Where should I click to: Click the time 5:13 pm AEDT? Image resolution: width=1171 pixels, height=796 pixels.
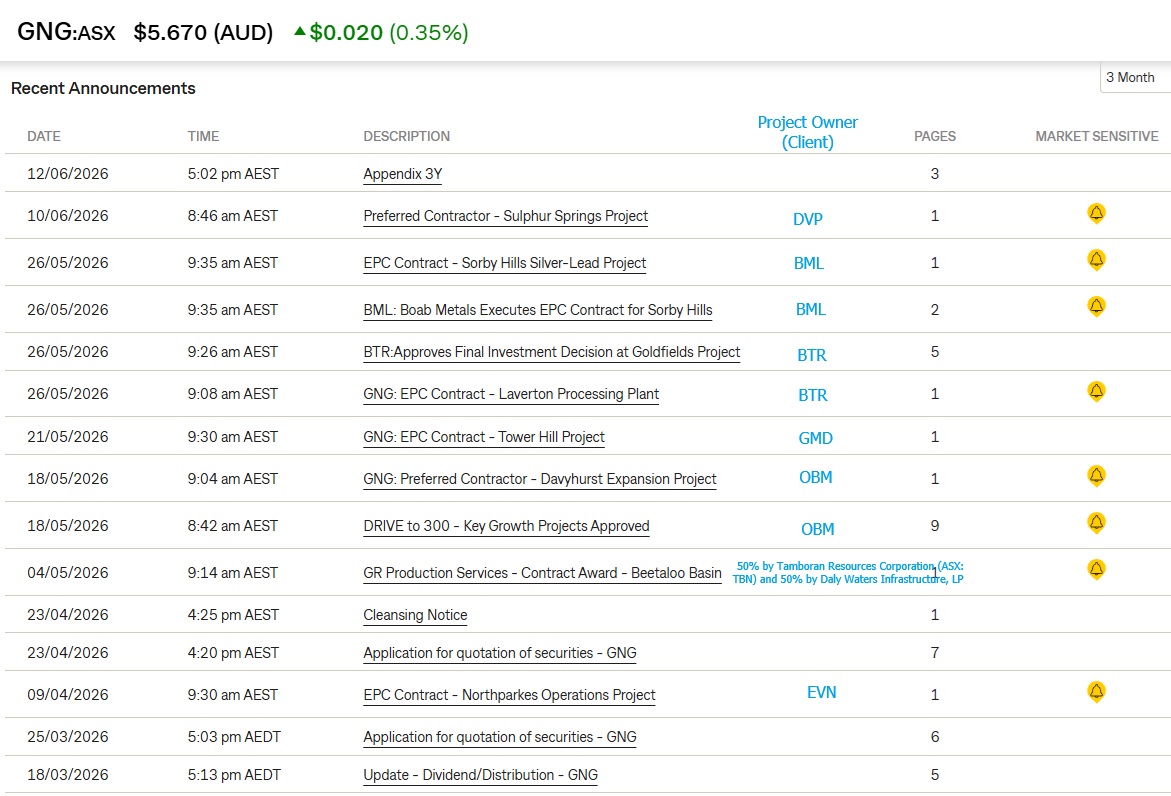[234, 775]
